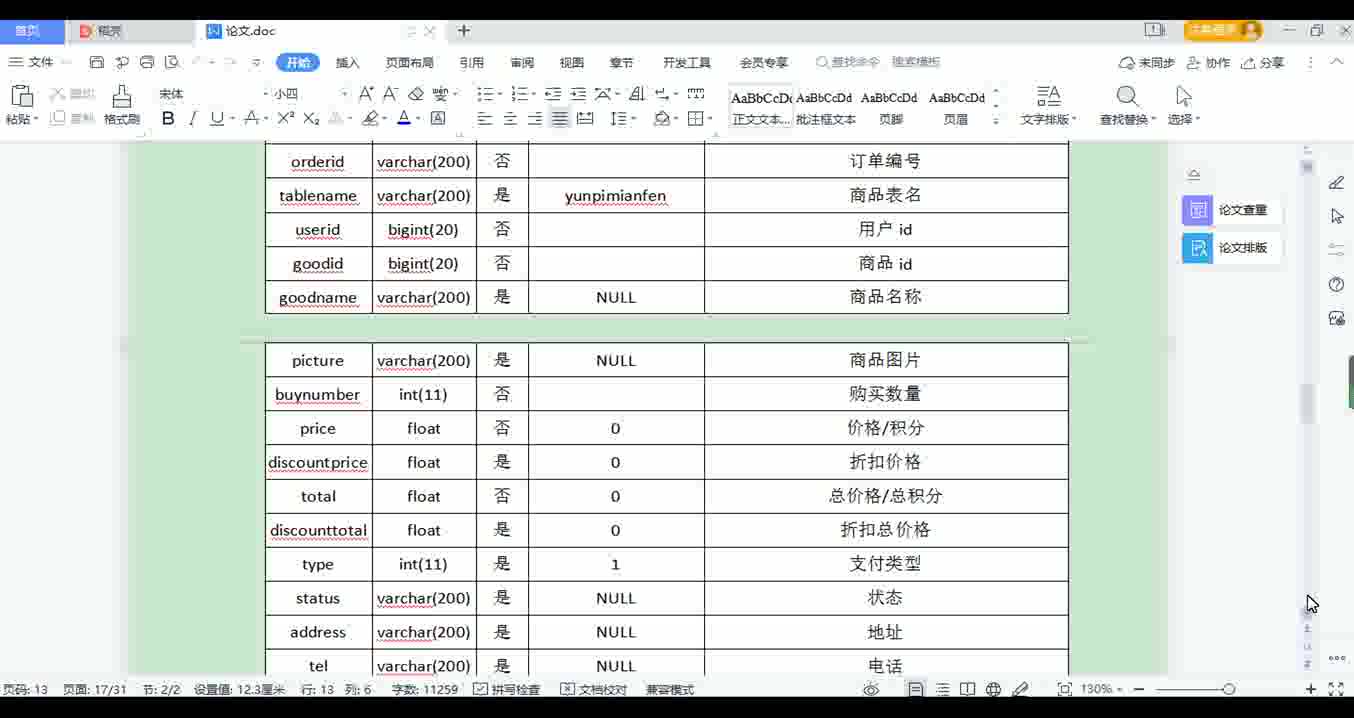Image resolution: width=1354 pixels, height=718 pixels.
Task: Decrease paragraph indent
Action: (x=553, y=94)
